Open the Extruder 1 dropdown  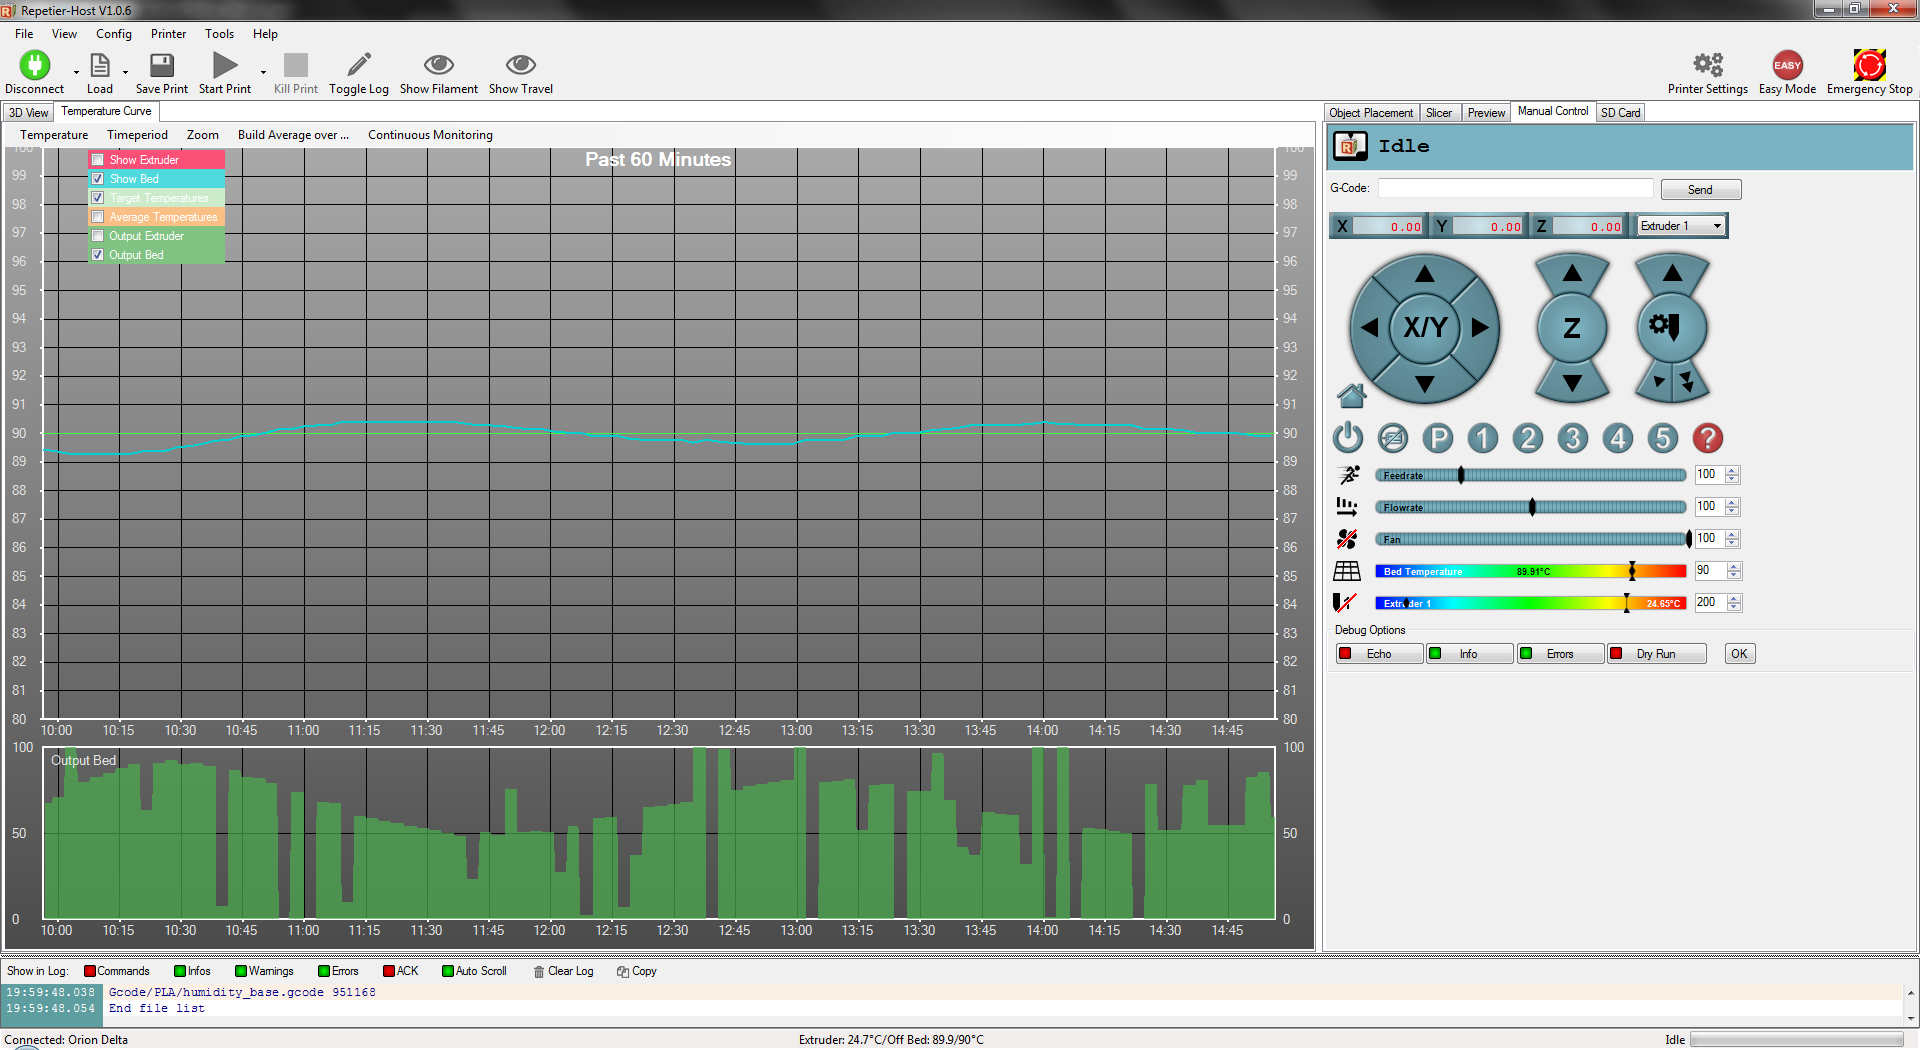pos(1681,226)
